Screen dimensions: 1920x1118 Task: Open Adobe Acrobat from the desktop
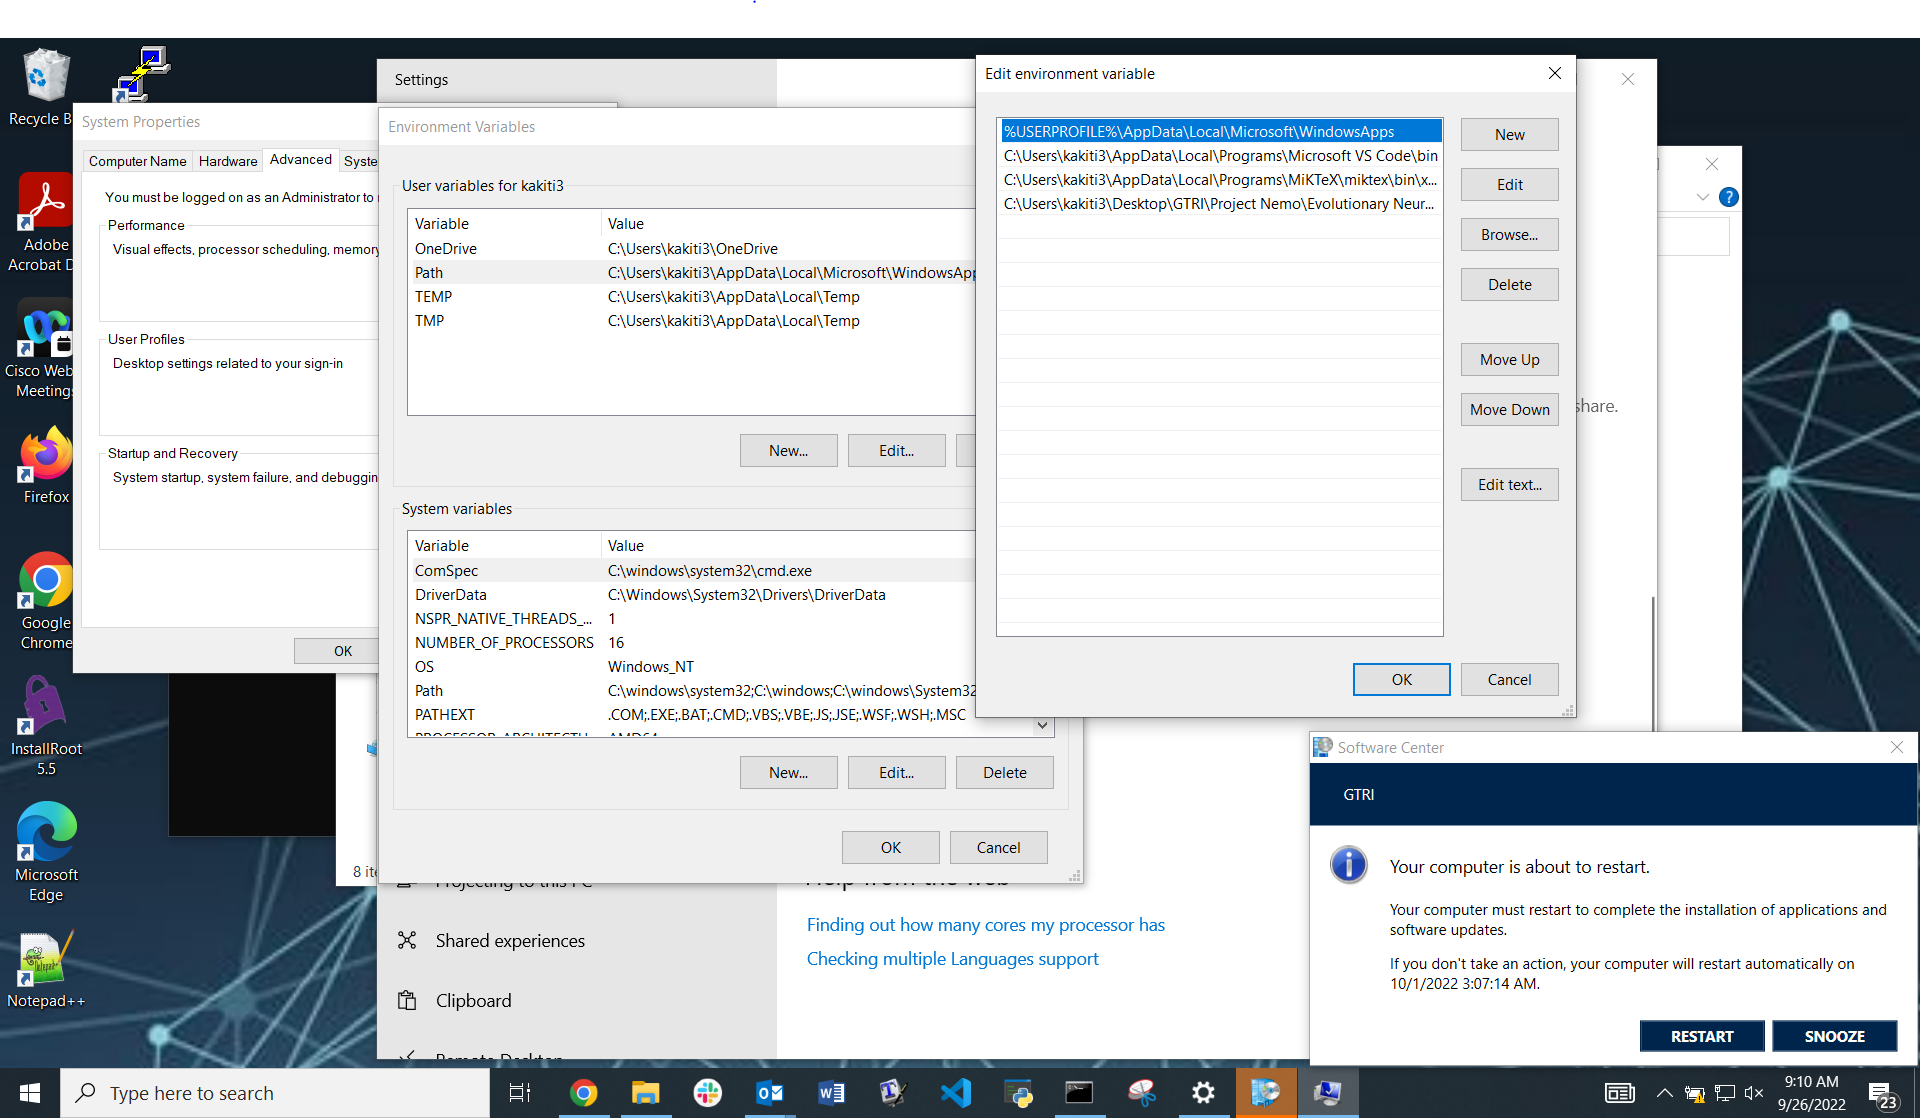45,200
